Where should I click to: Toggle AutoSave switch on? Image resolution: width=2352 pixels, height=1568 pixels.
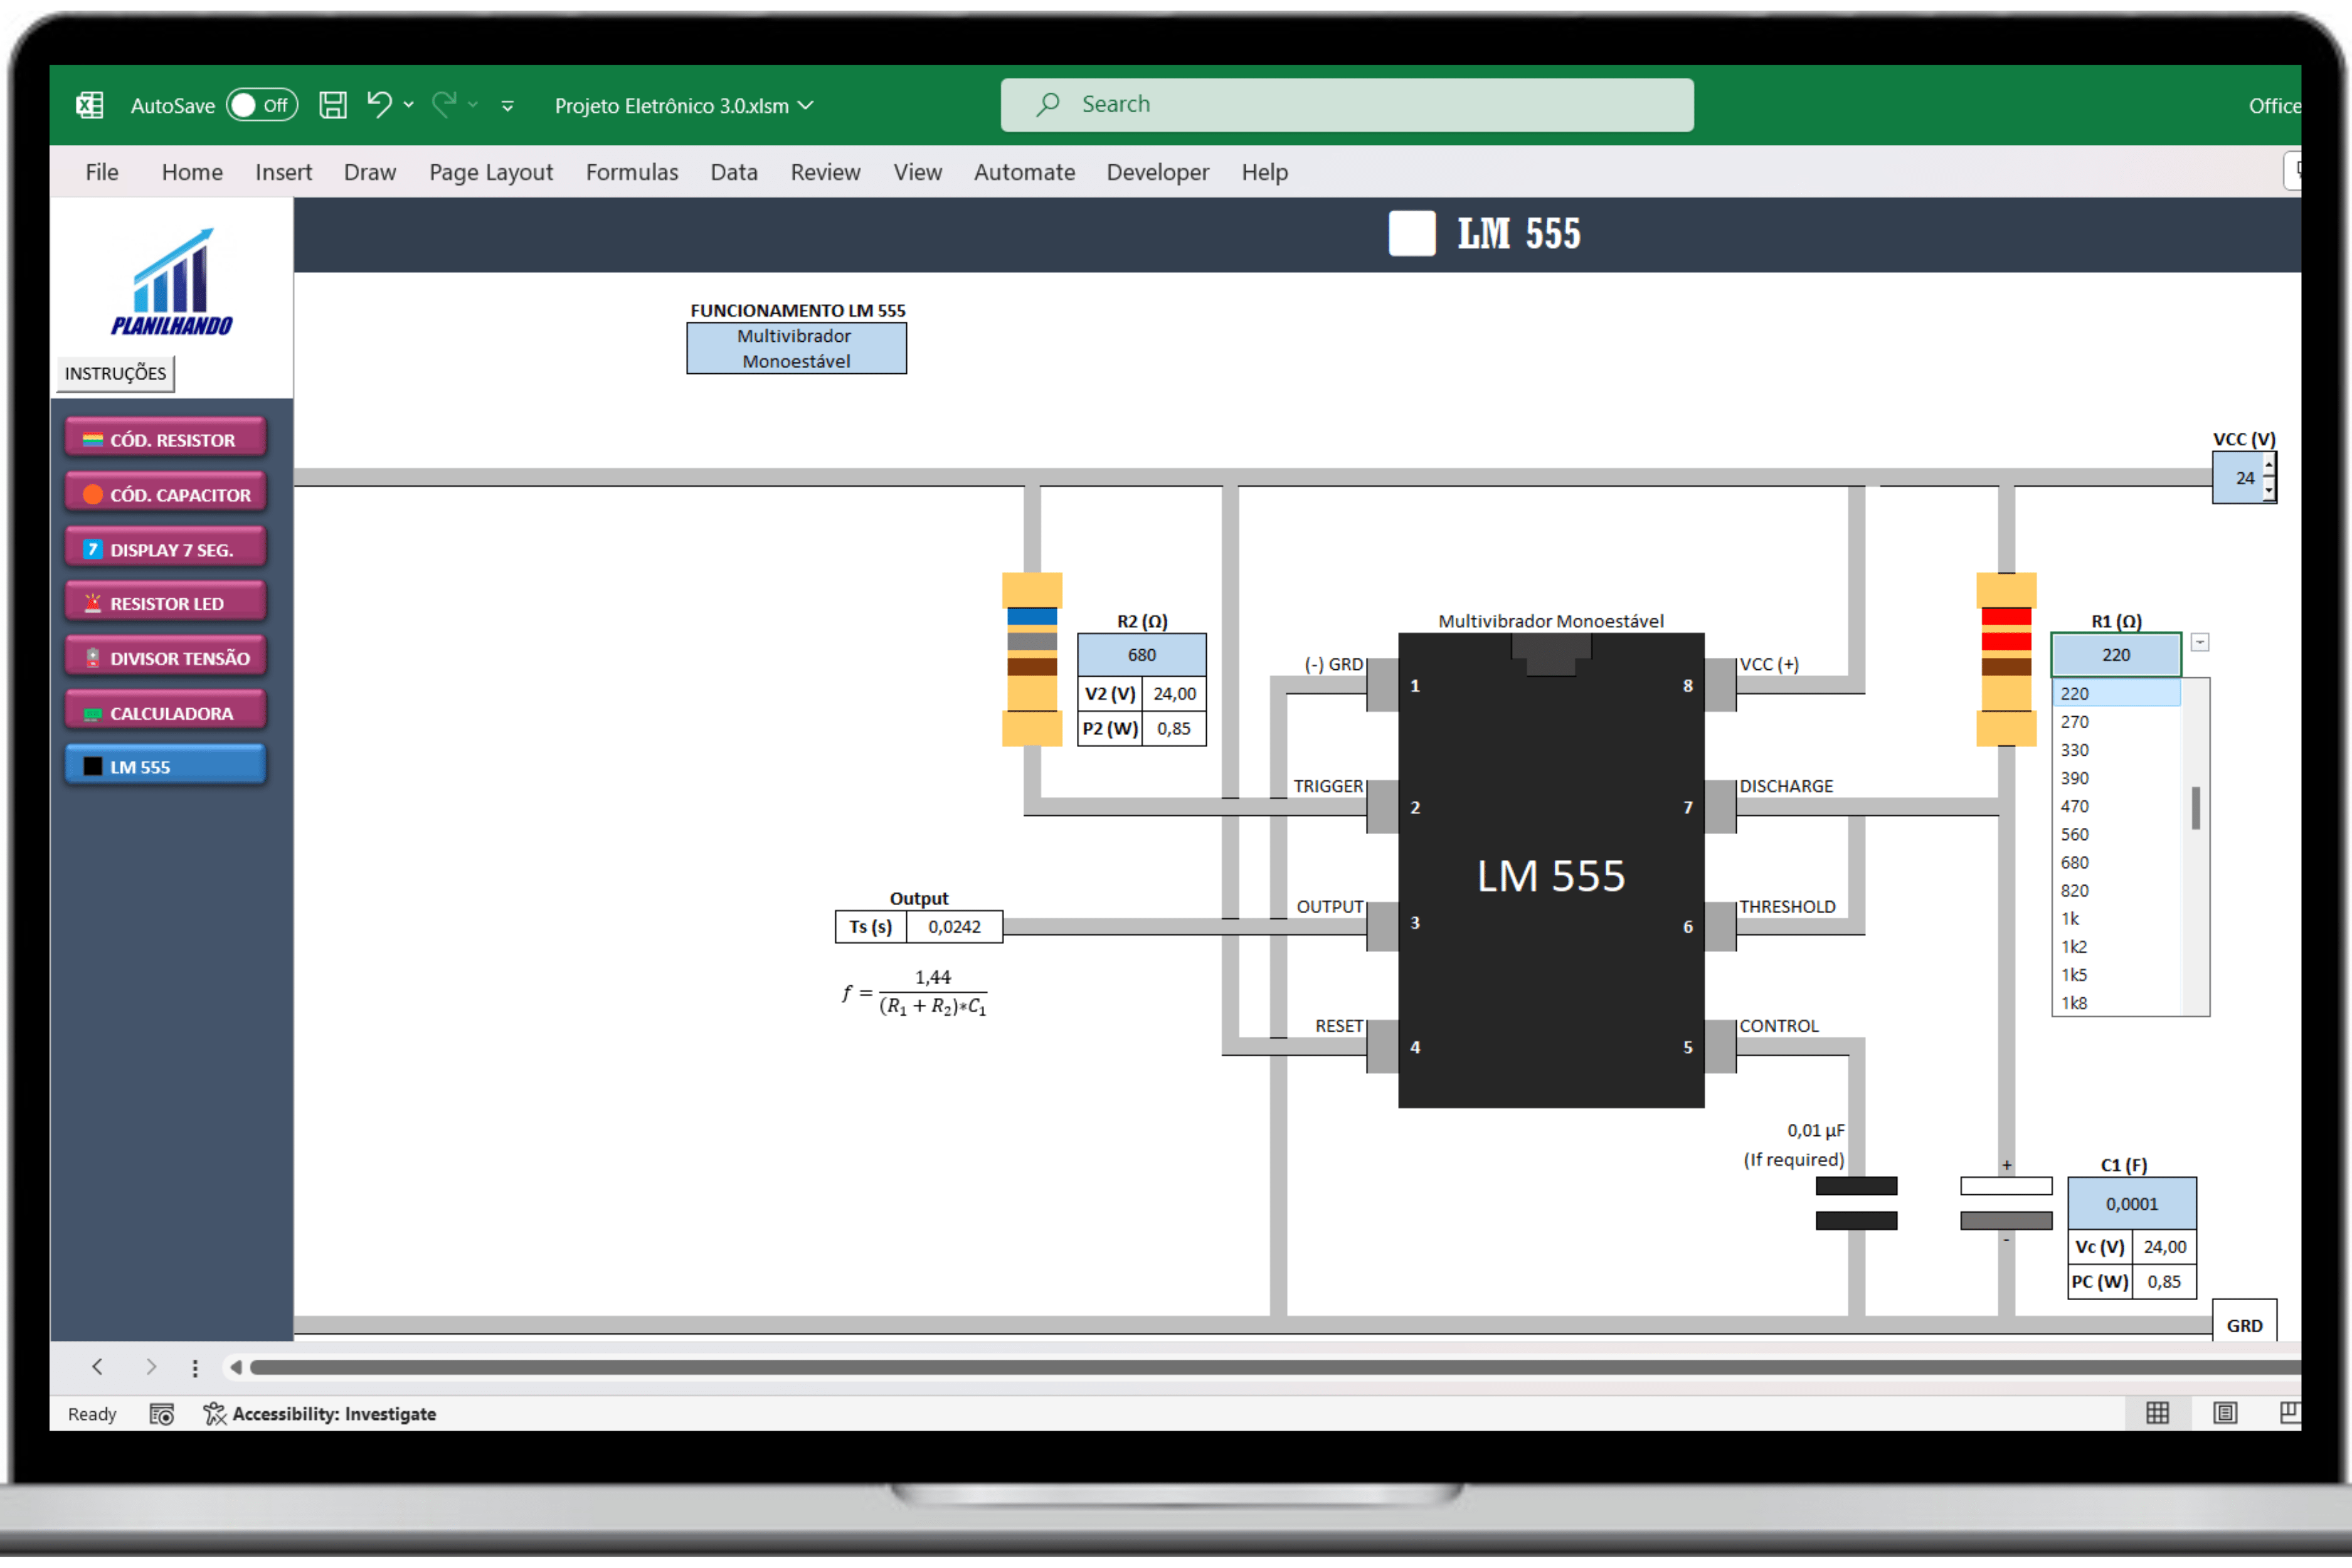click(x=262, y=105)
